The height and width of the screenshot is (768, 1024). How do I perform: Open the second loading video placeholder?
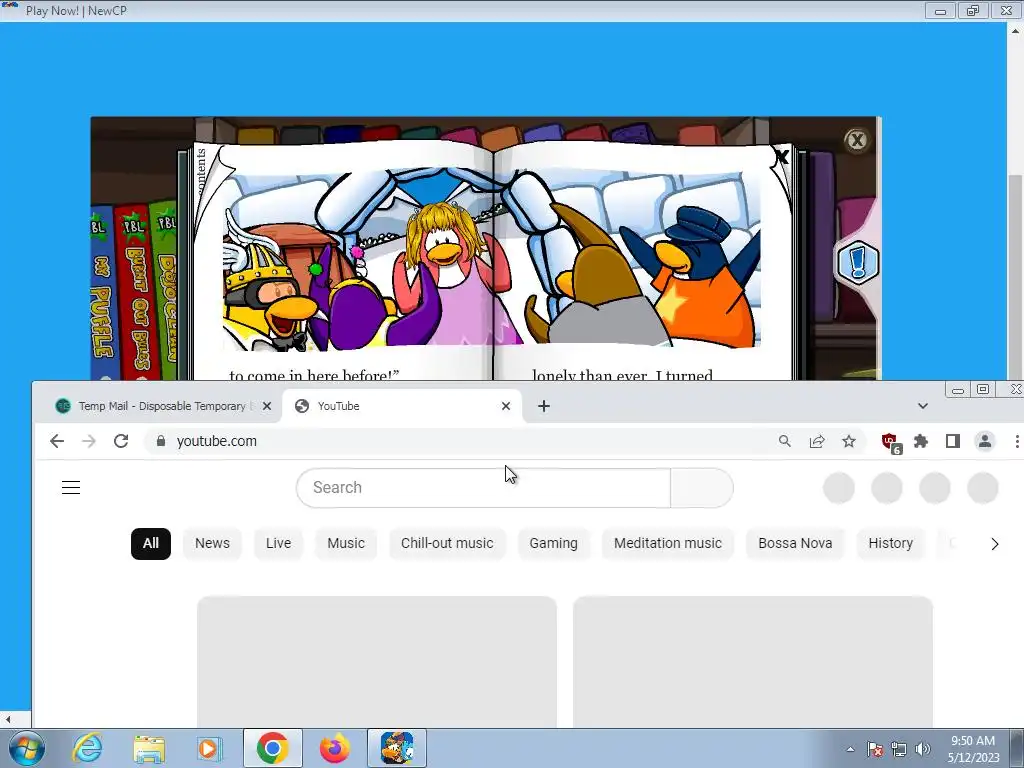click(753, 661)
